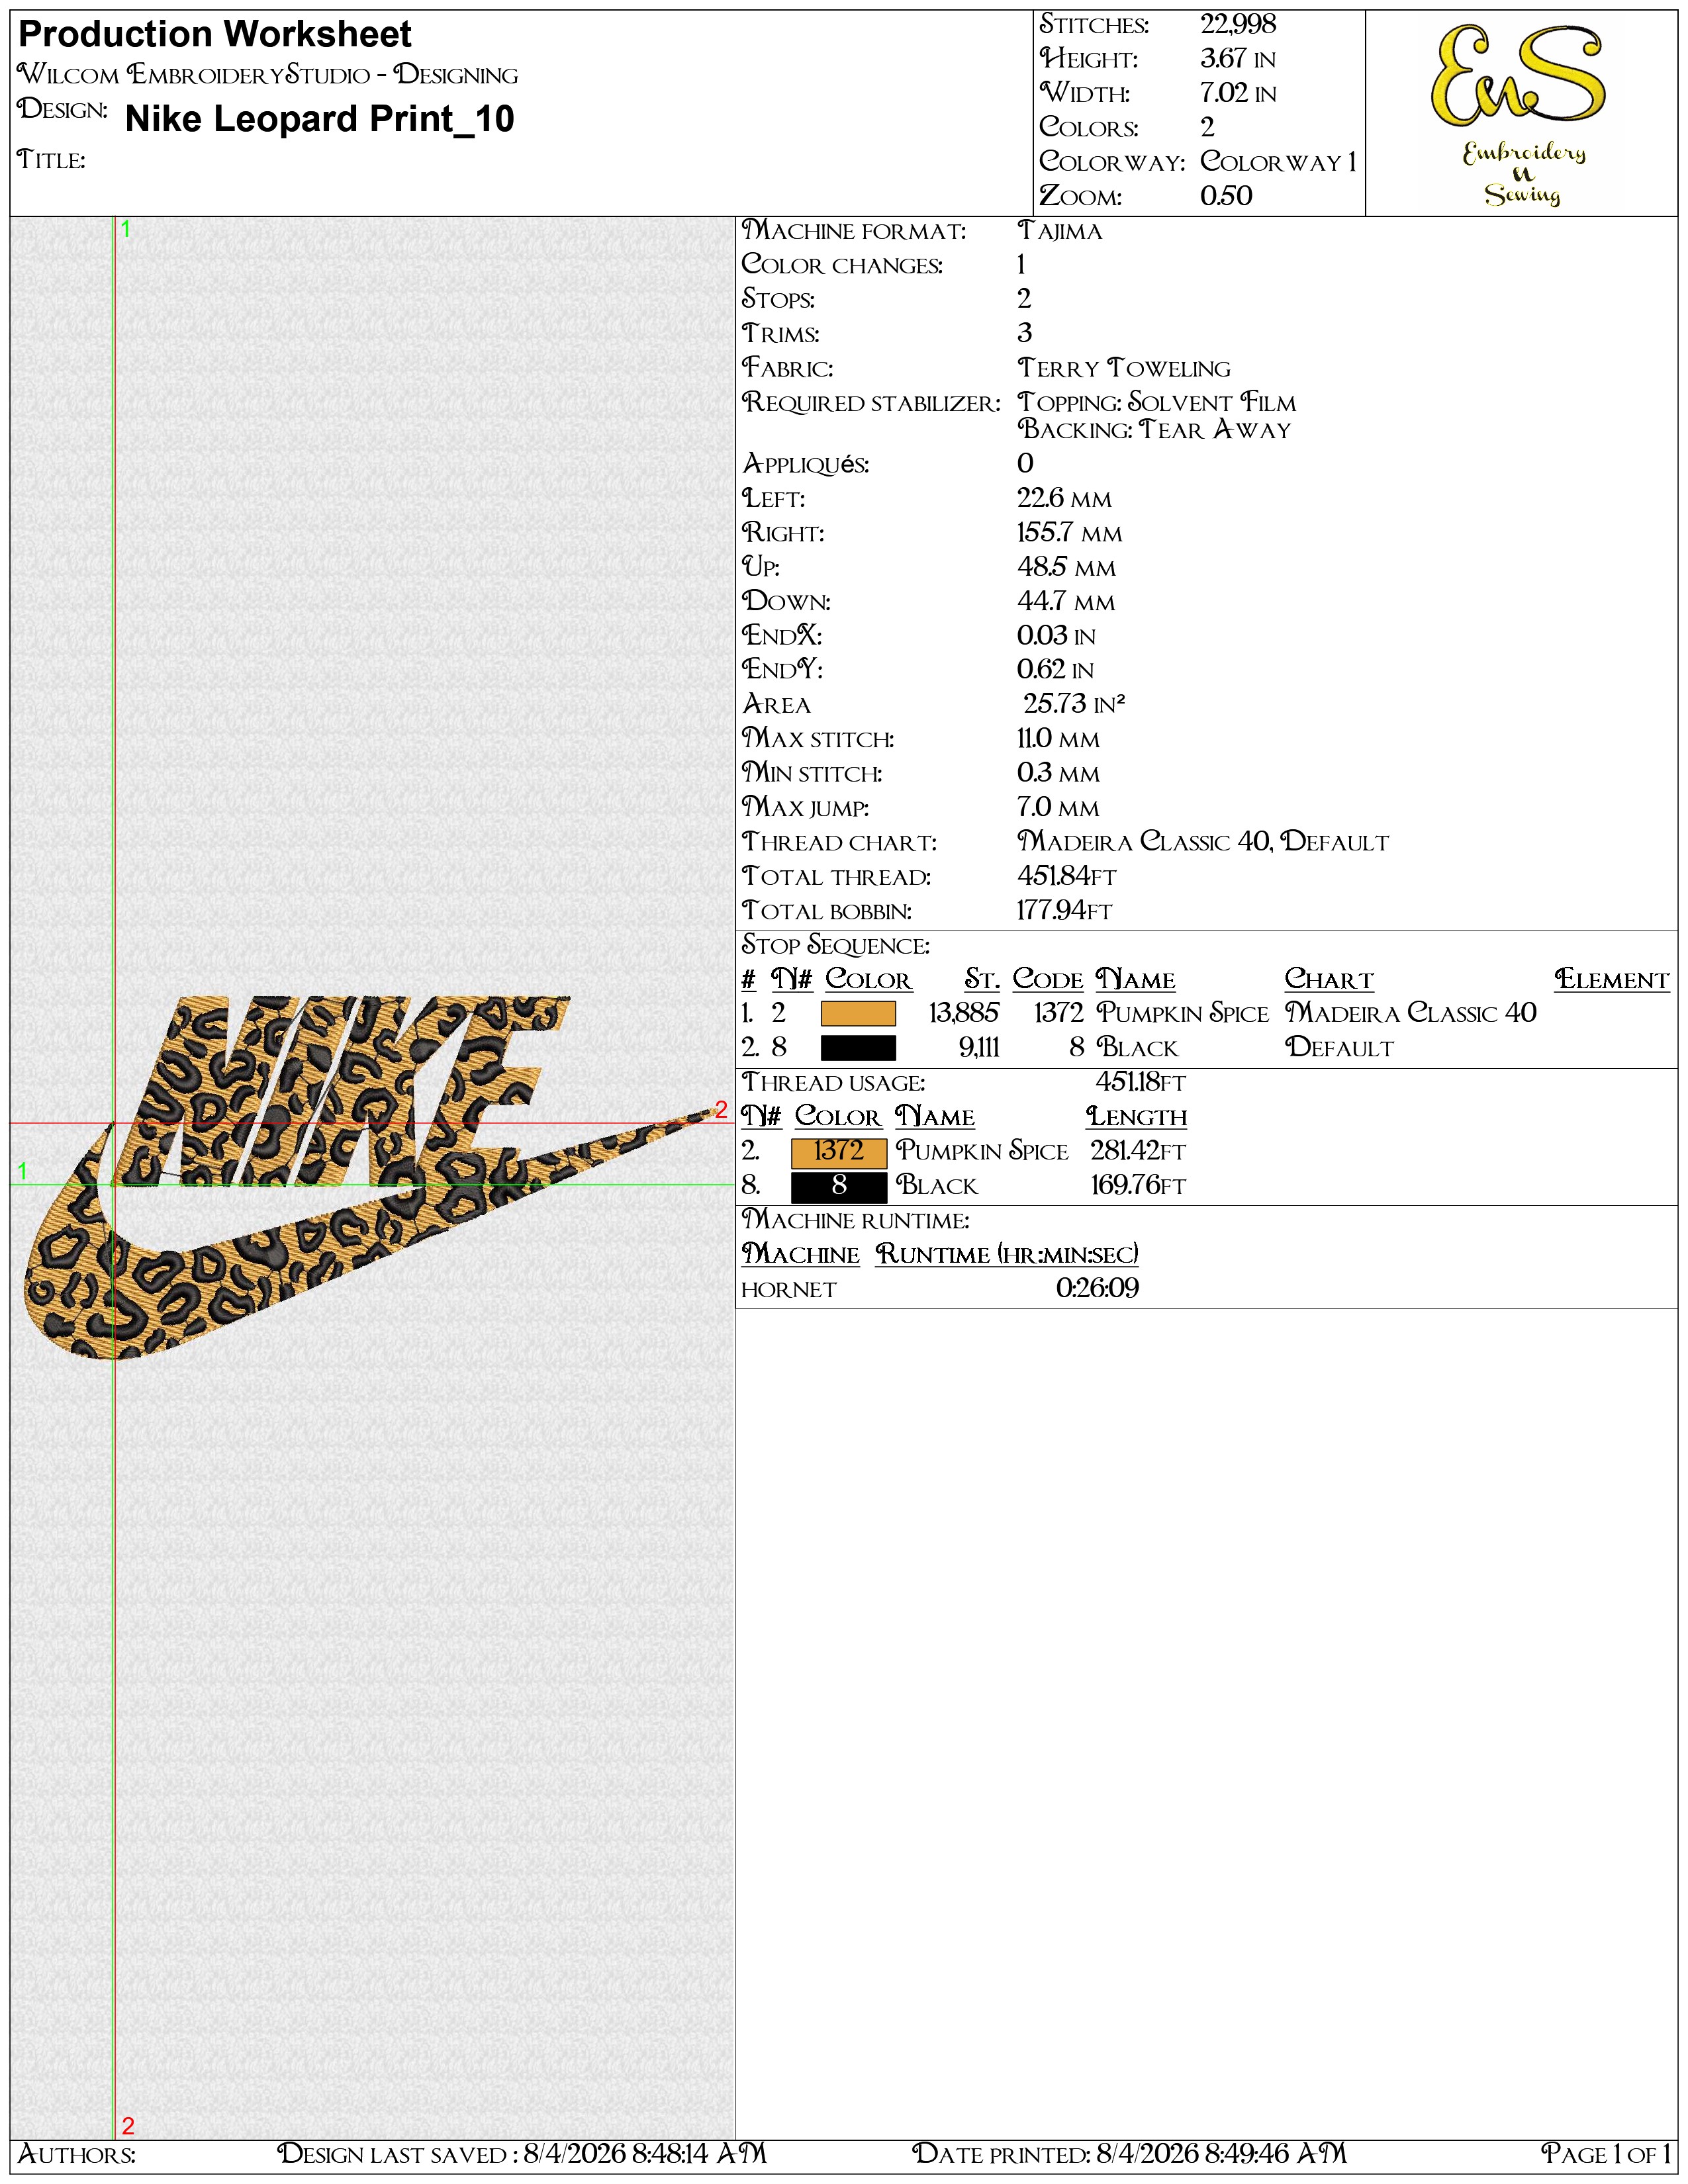1688x2184 pixels.
Task: Click the black 8 swatch in Thread Usage
Action: (x=839, y=1187)
